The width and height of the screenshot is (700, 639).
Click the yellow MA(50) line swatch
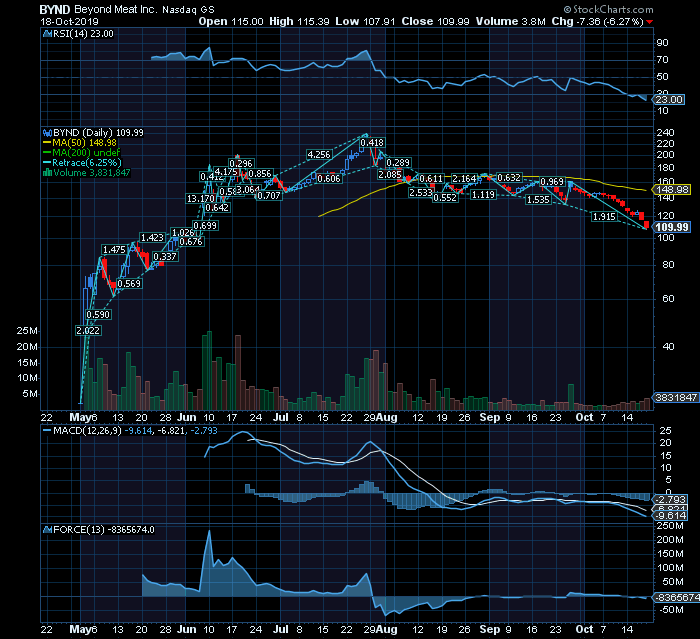(x=47, y=143)
